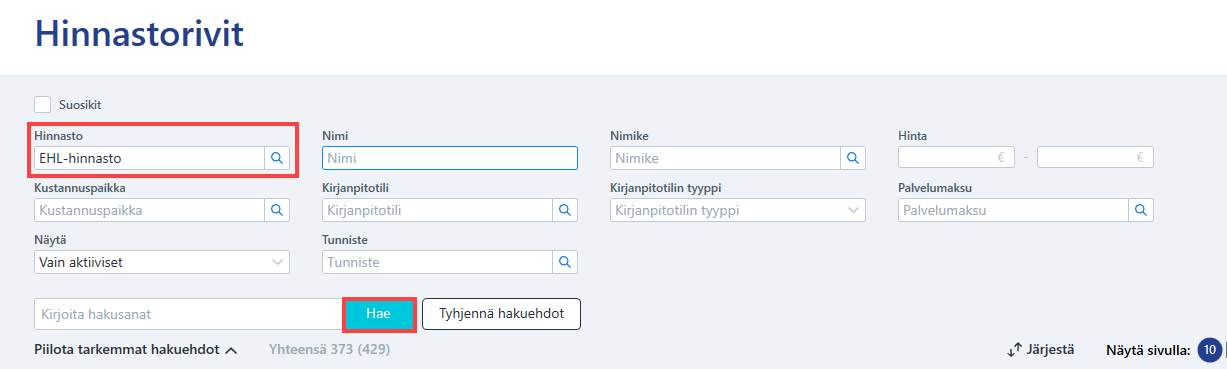Clear filters with Tyhjennä hakuehdot
1227x369 pixels.
(501, 314)
